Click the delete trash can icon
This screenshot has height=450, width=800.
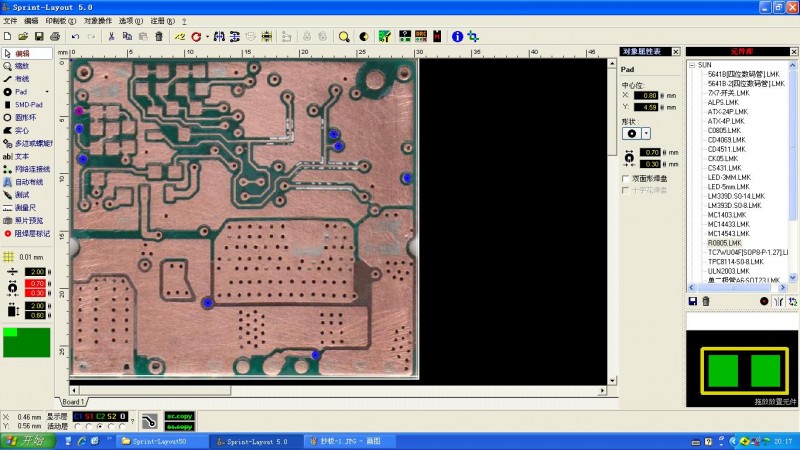pyautogui.click(x=159, y=37)
